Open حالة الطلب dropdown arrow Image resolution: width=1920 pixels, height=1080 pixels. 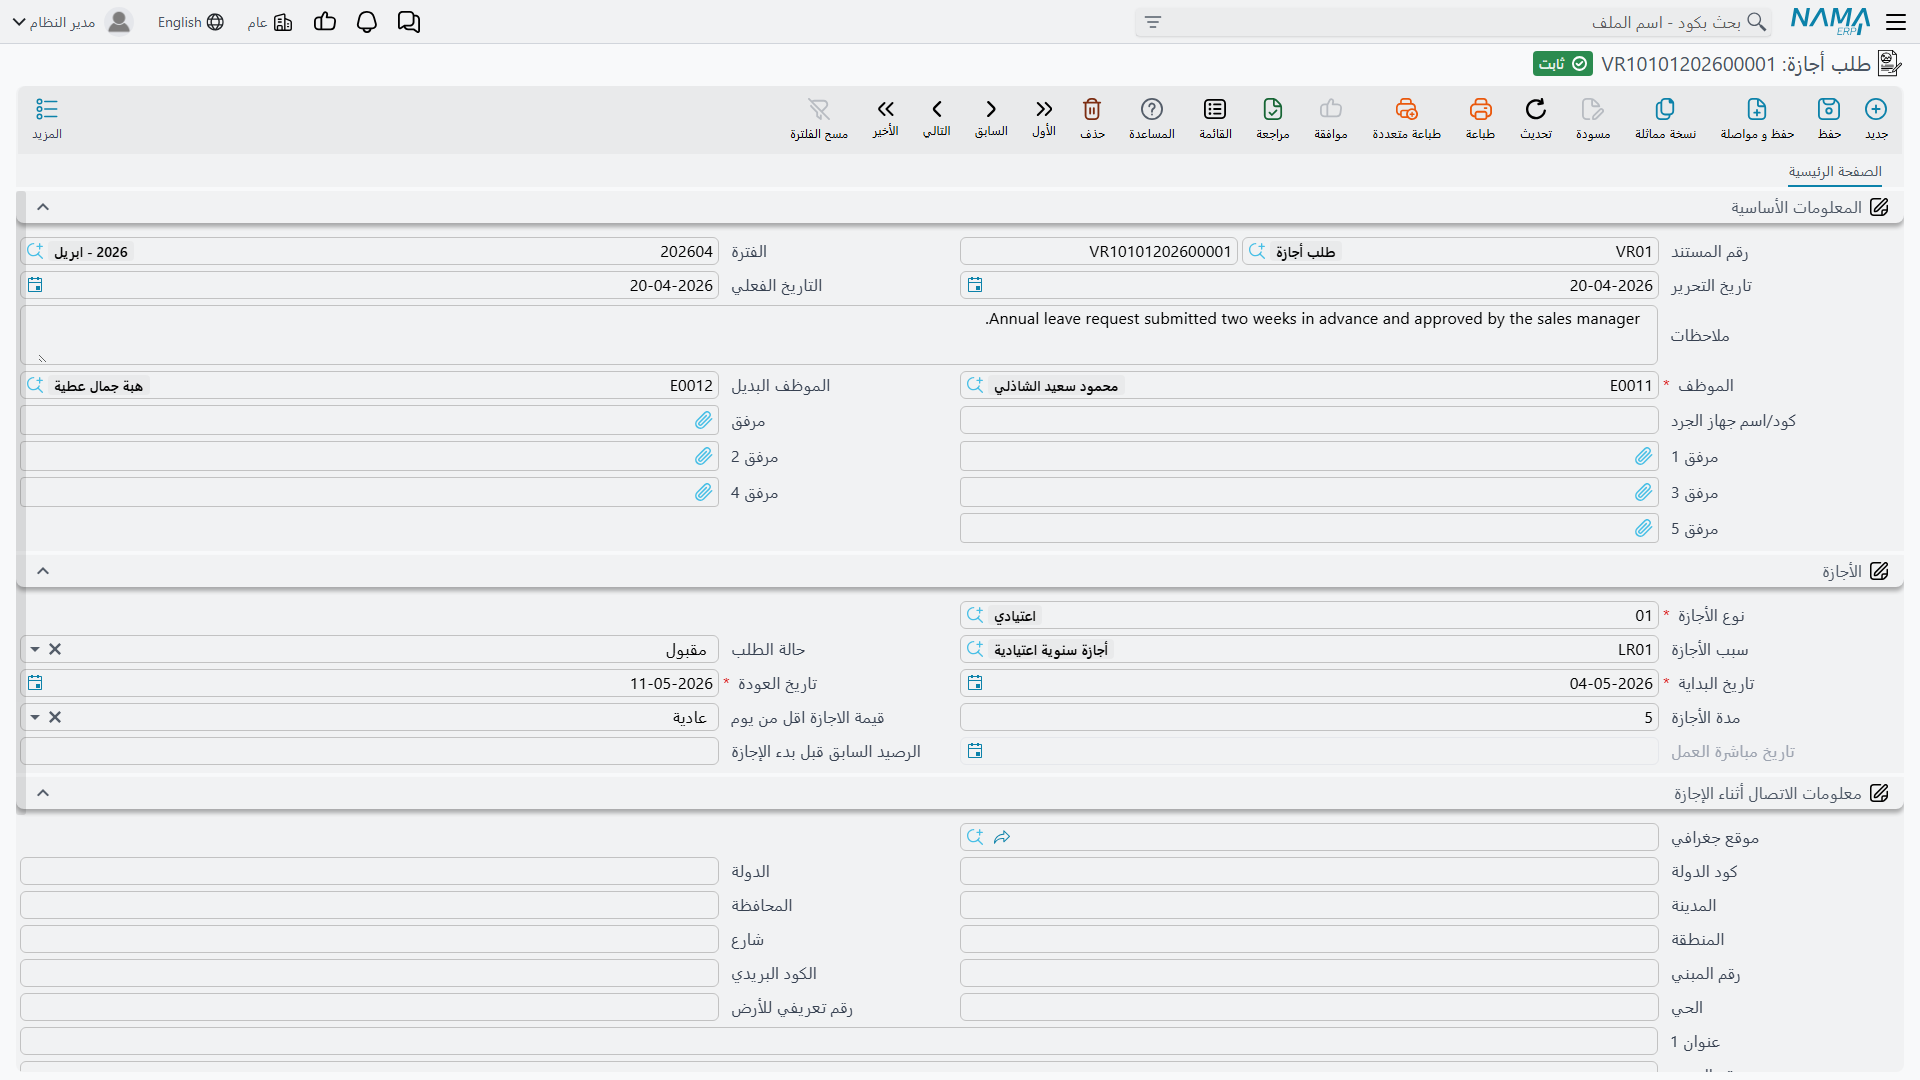click(35, 649)
